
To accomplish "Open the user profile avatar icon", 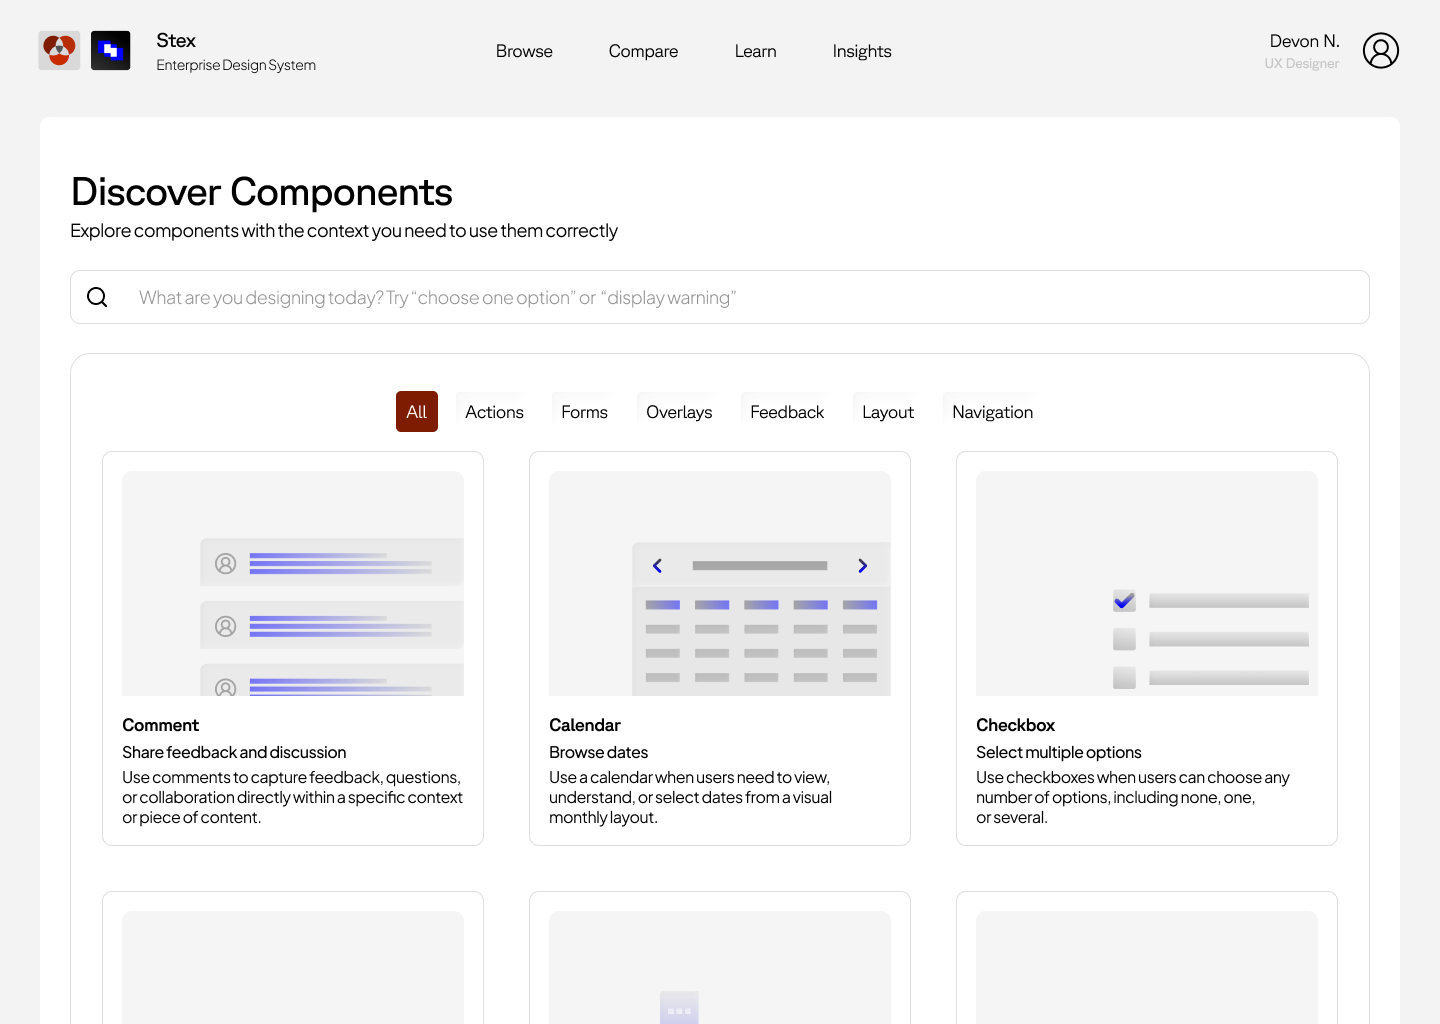I will click(1380, 50).
